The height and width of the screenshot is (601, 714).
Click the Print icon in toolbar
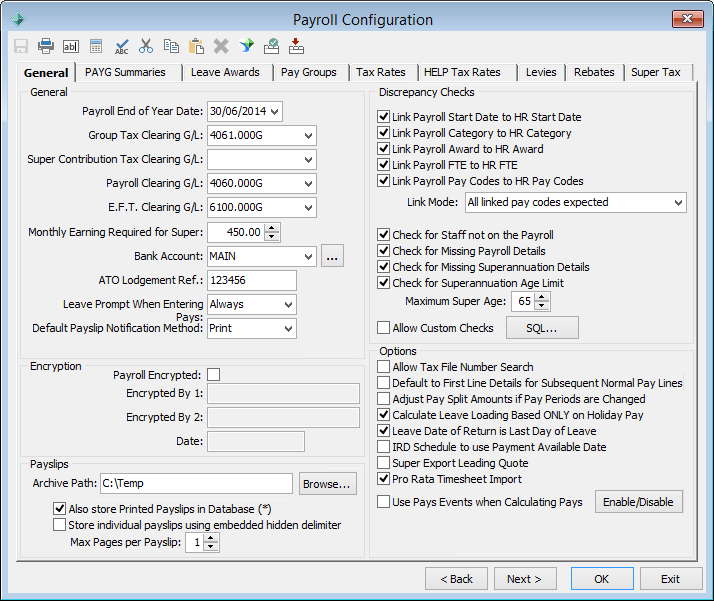46,46
